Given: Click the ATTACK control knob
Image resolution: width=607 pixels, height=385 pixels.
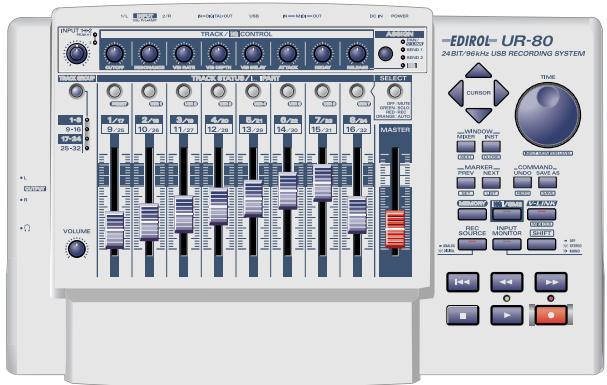Looking at the screenshot, I should (288, 54).
